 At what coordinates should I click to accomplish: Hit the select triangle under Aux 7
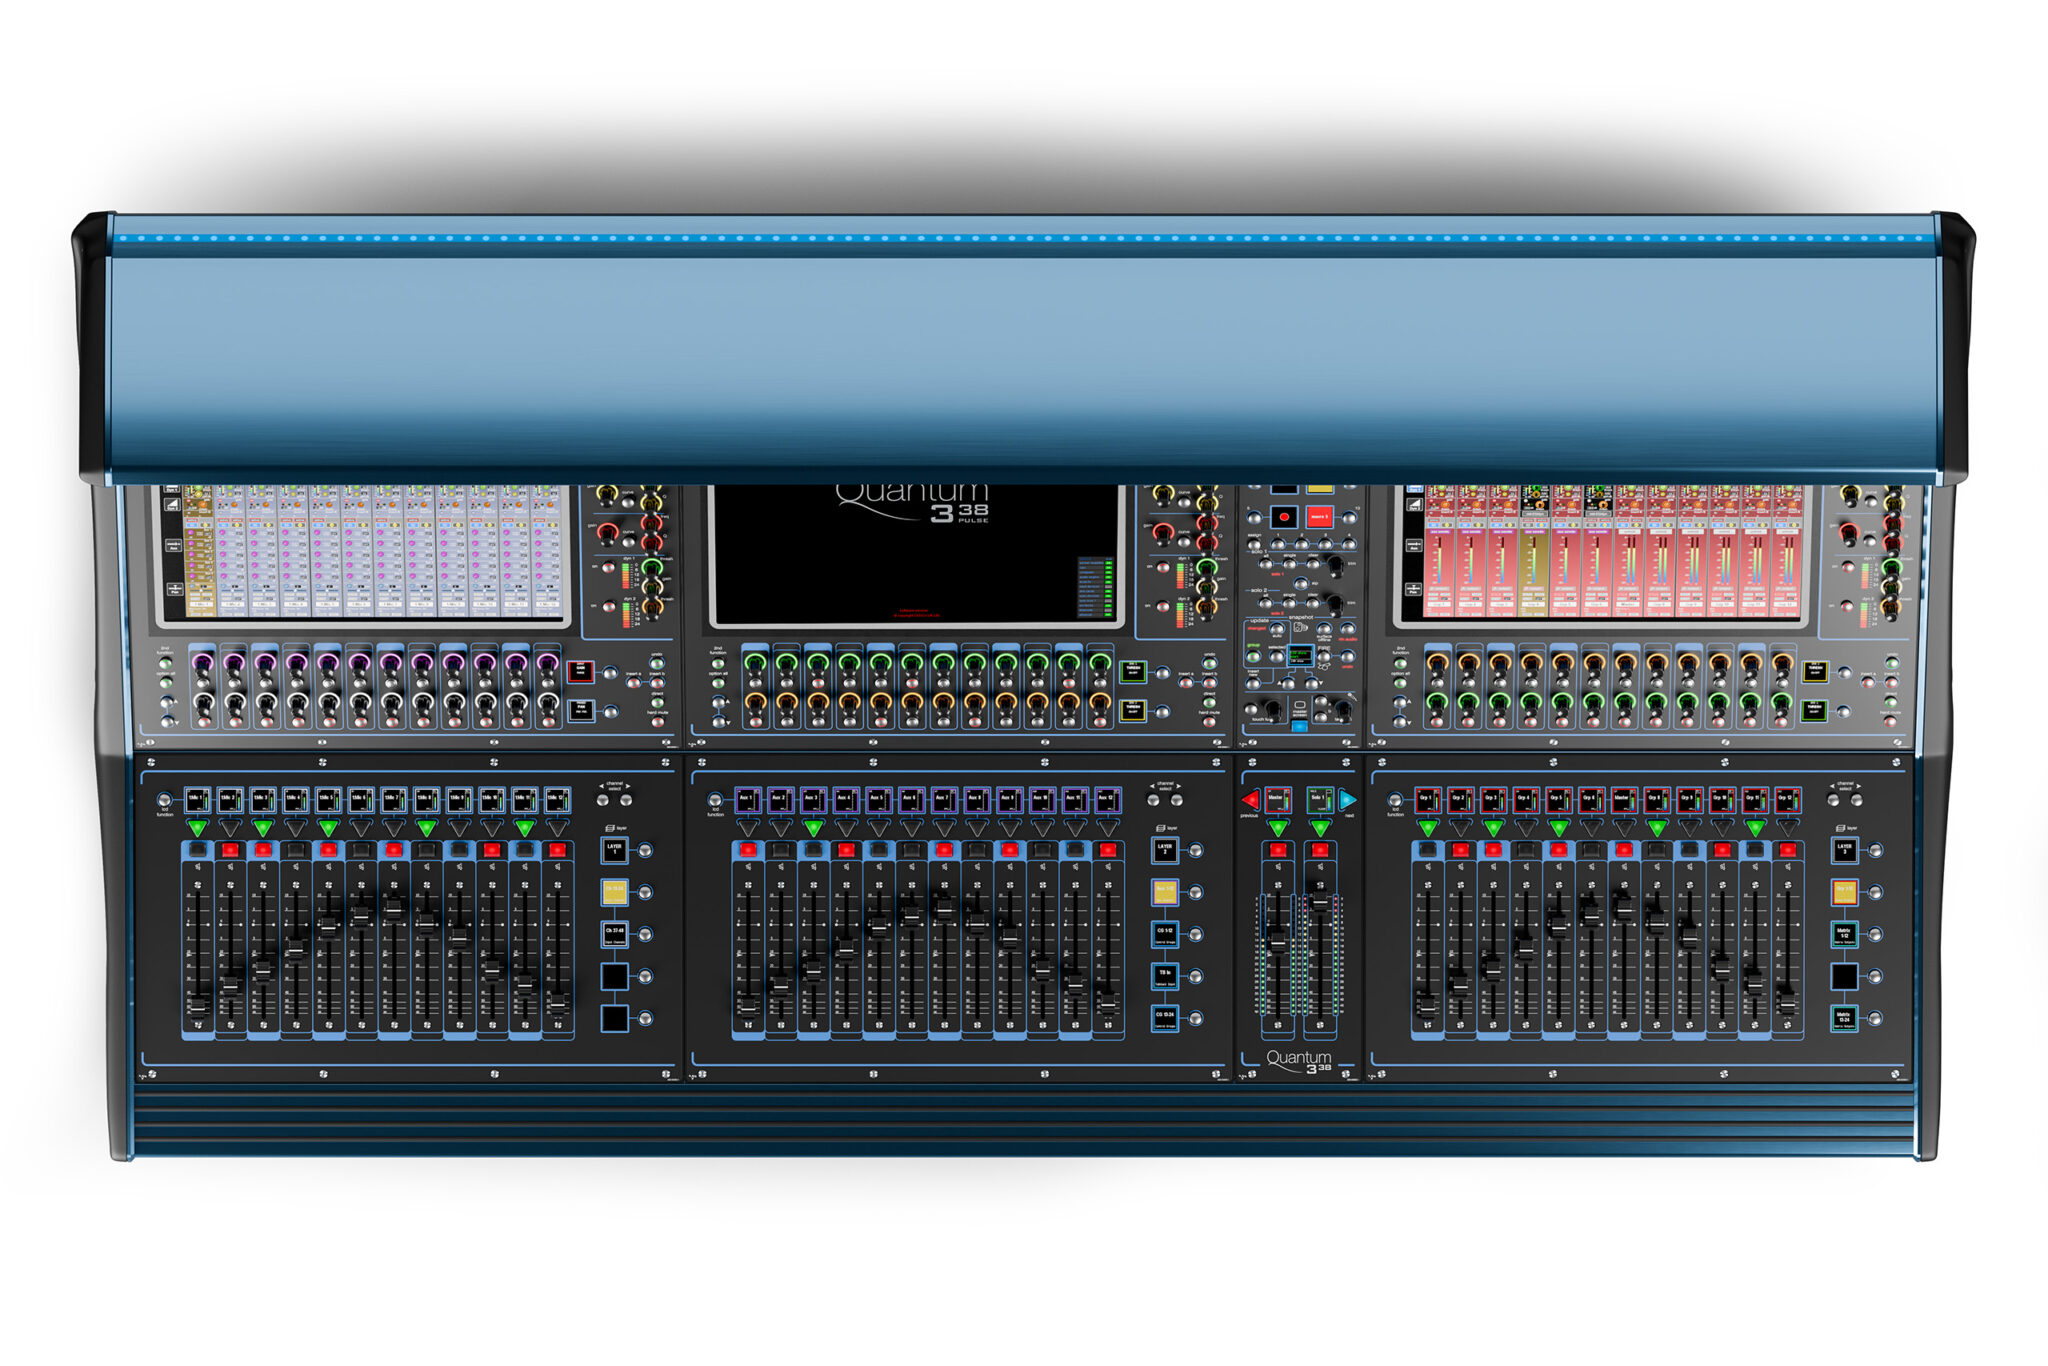944,828
